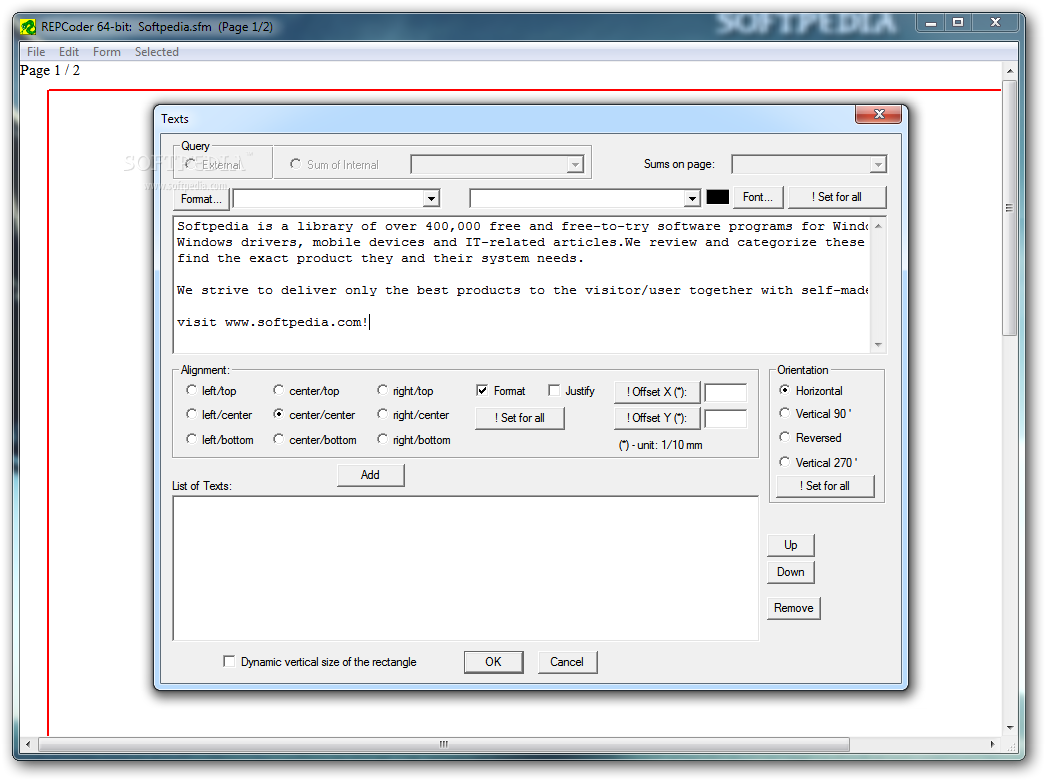Open the format combo box next to Format...

pyautogui.click(x=432, y=199)
